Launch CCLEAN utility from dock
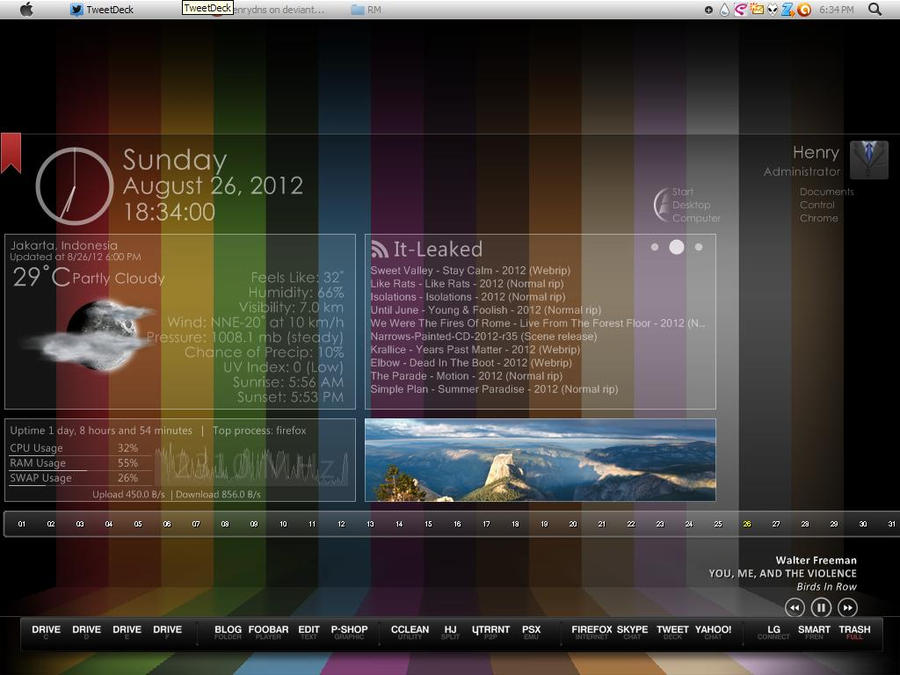 coord(410,631)
